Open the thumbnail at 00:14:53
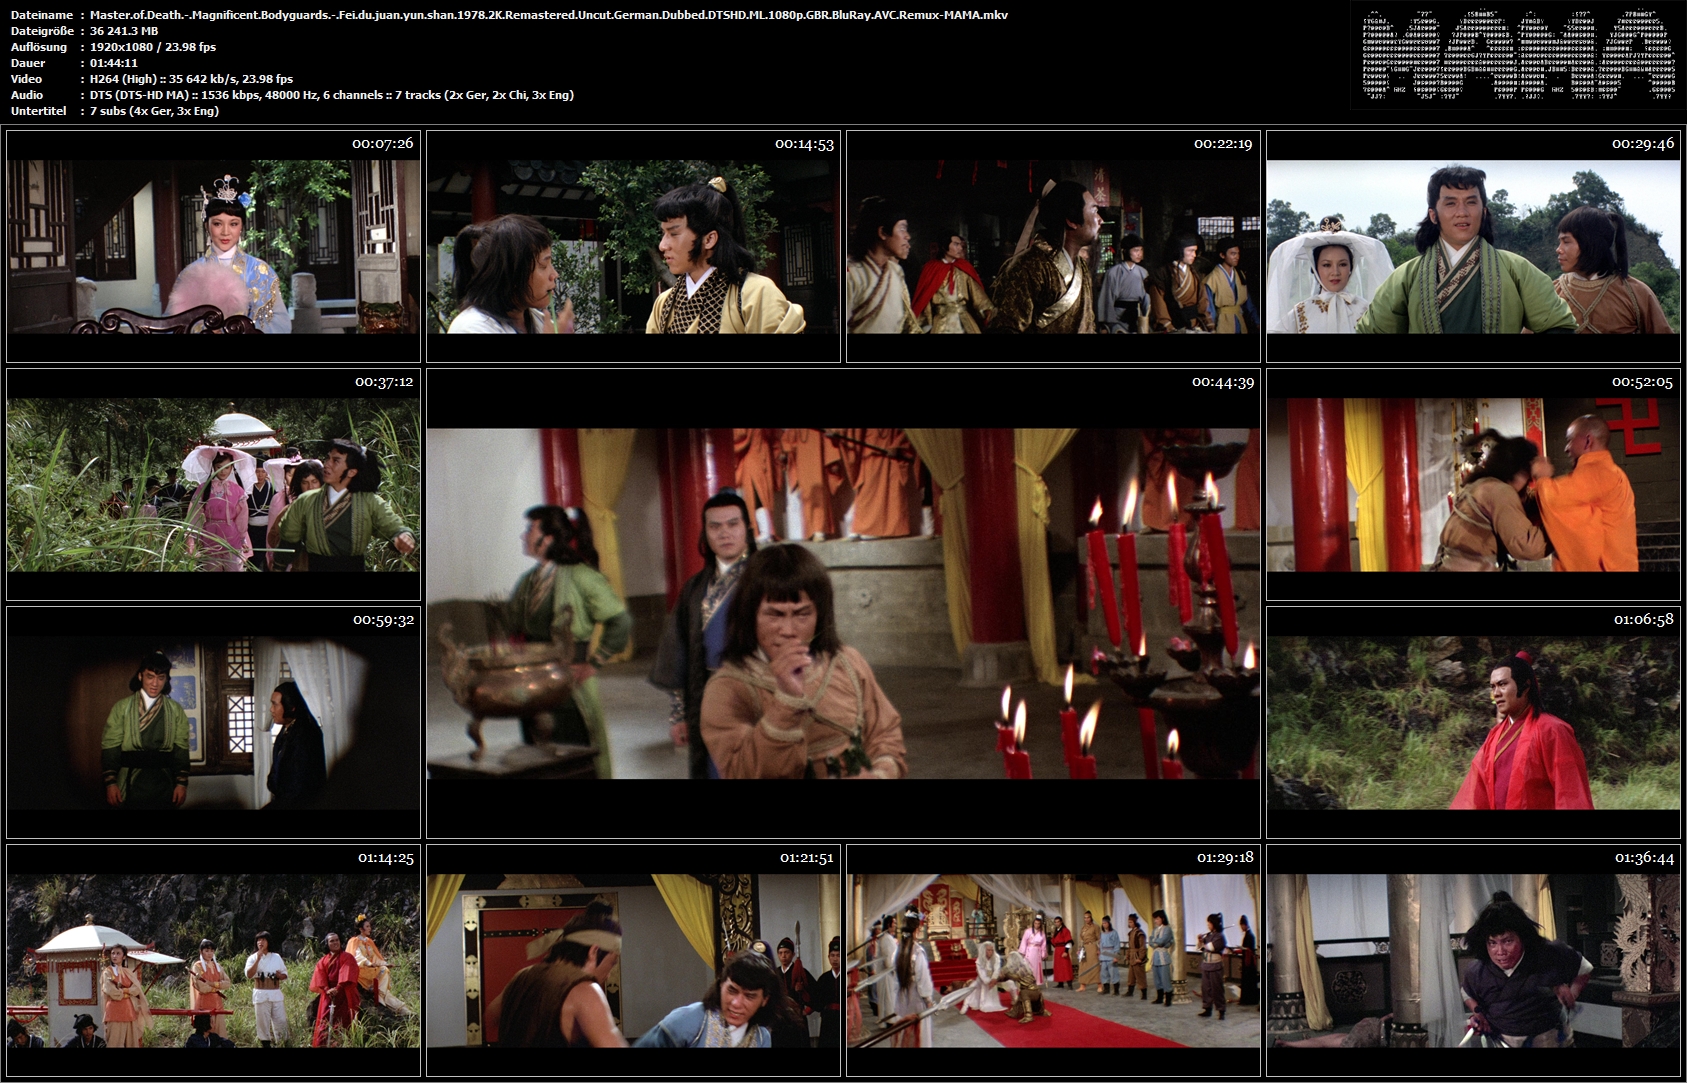 pyautogui.click(x=633, y=246)
